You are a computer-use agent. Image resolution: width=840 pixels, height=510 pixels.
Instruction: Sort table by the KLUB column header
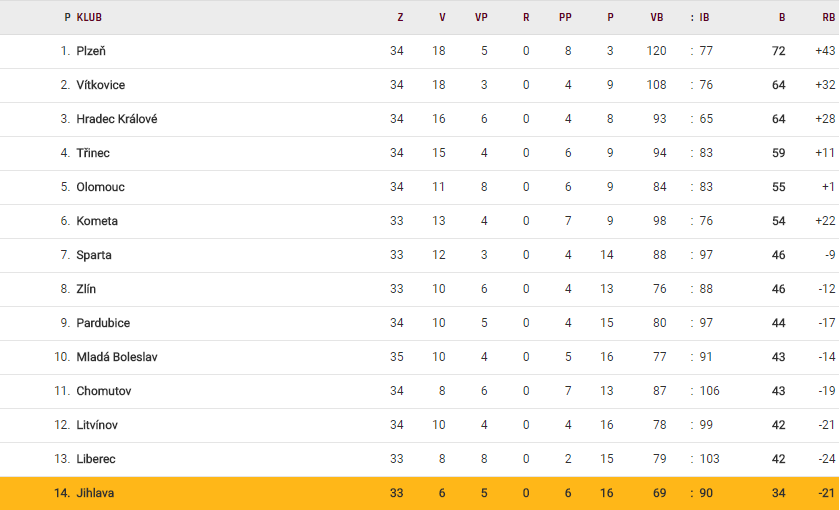(x=89, y=17)
